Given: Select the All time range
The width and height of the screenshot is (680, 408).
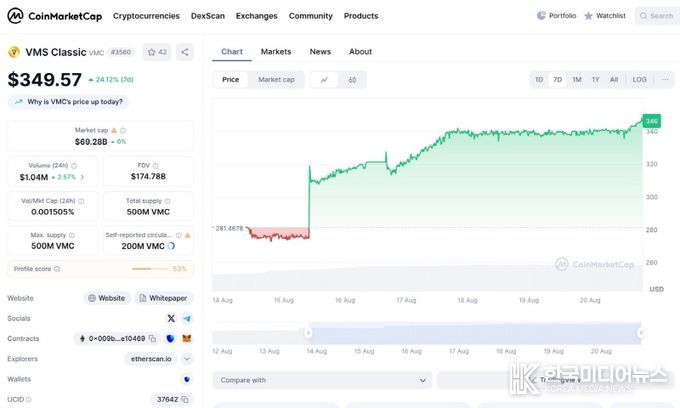Looking at the screenshot, I should click(x=614, y=80).
